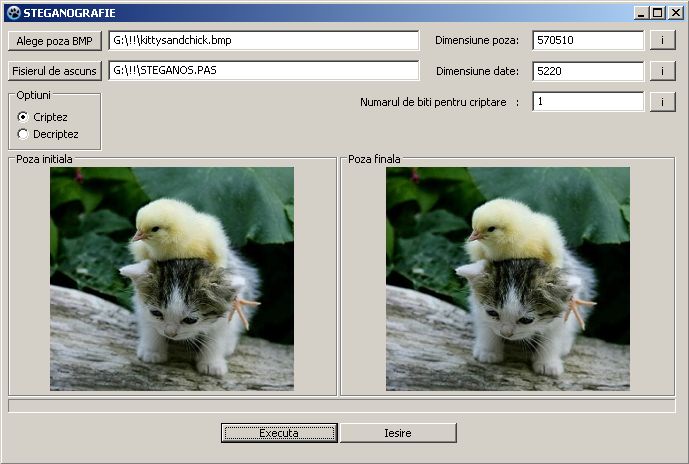Click the Fisierul de ascuns button
The image size is (689, 464).
[54, 71]
